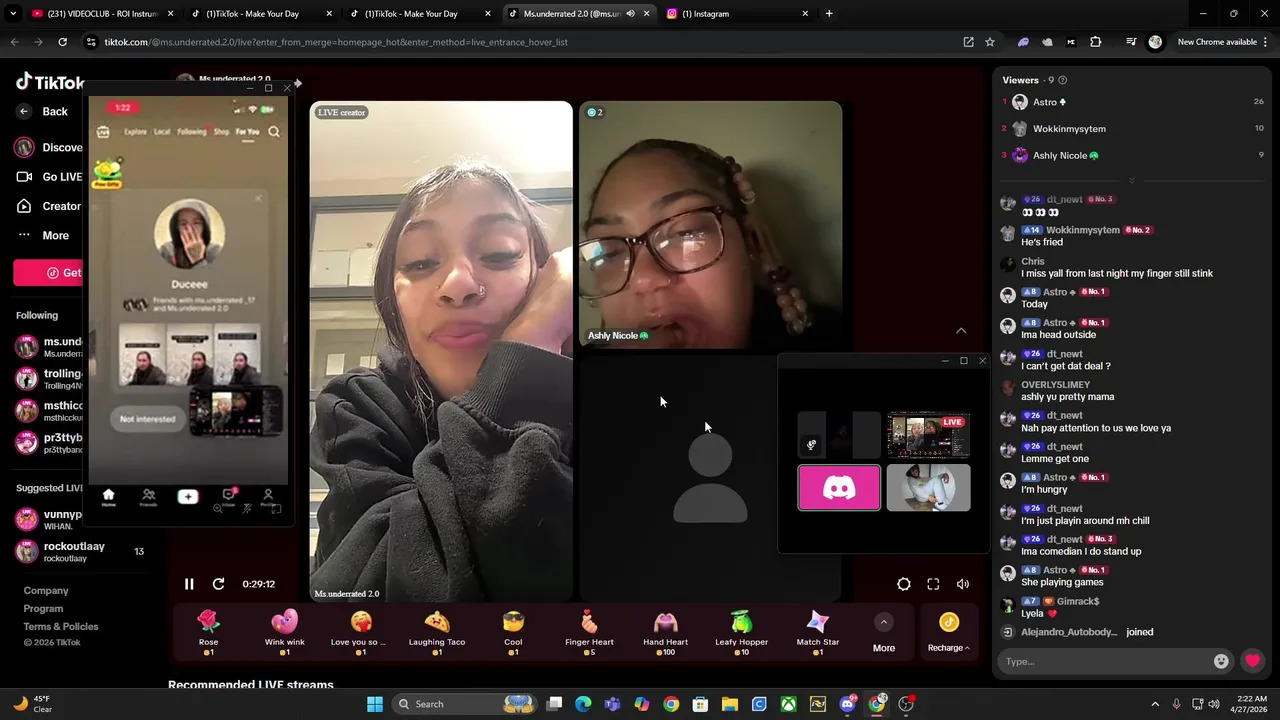Screen dimensions: 1280x720
Task: Open Creator tools in sidebar
Action: (50, 206)
